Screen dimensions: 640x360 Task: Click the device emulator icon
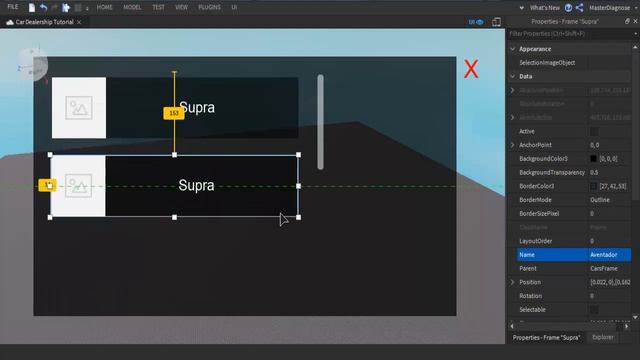(x=496, y=22)
